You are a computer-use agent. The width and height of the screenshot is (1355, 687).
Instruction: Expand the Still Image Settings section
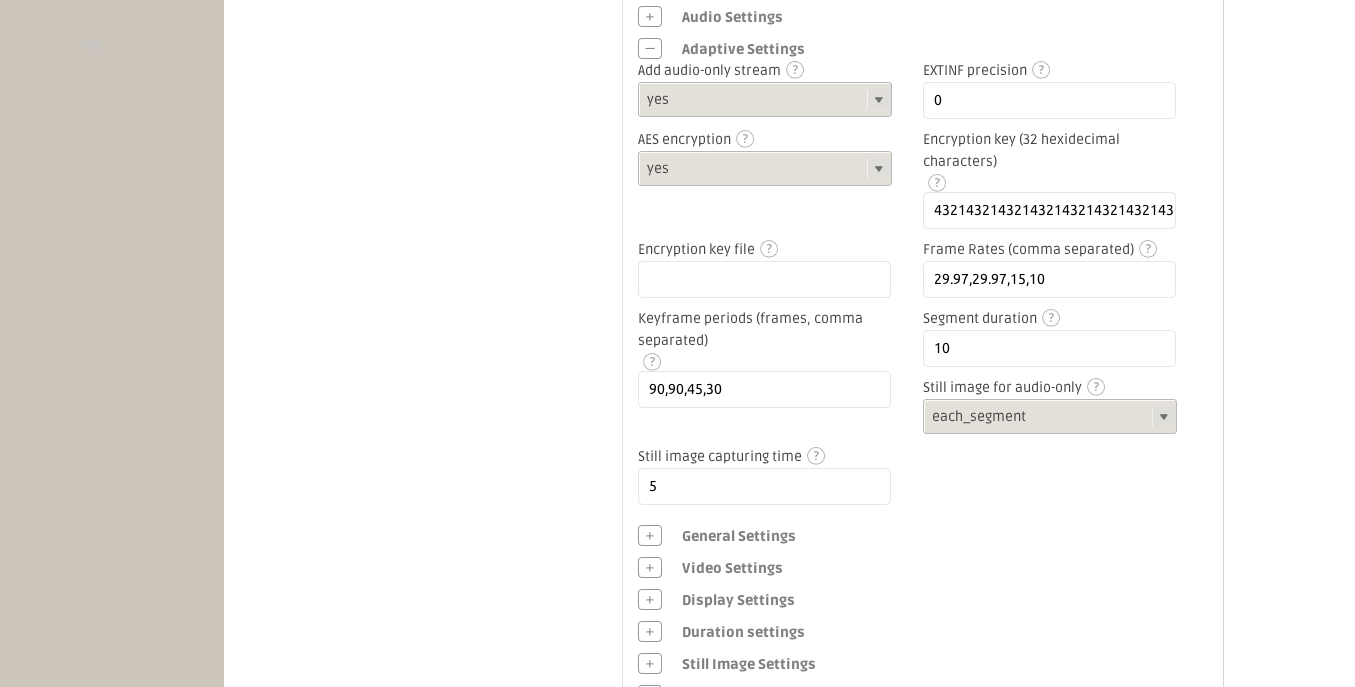pyautogui.click(x=650, y=664)
